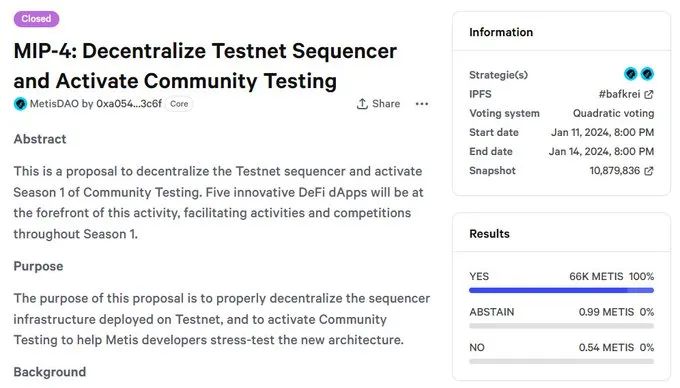This screenshot has width=680, height=388.
Task: Click the YES result progress bar
Action: [x=562, y=290]
